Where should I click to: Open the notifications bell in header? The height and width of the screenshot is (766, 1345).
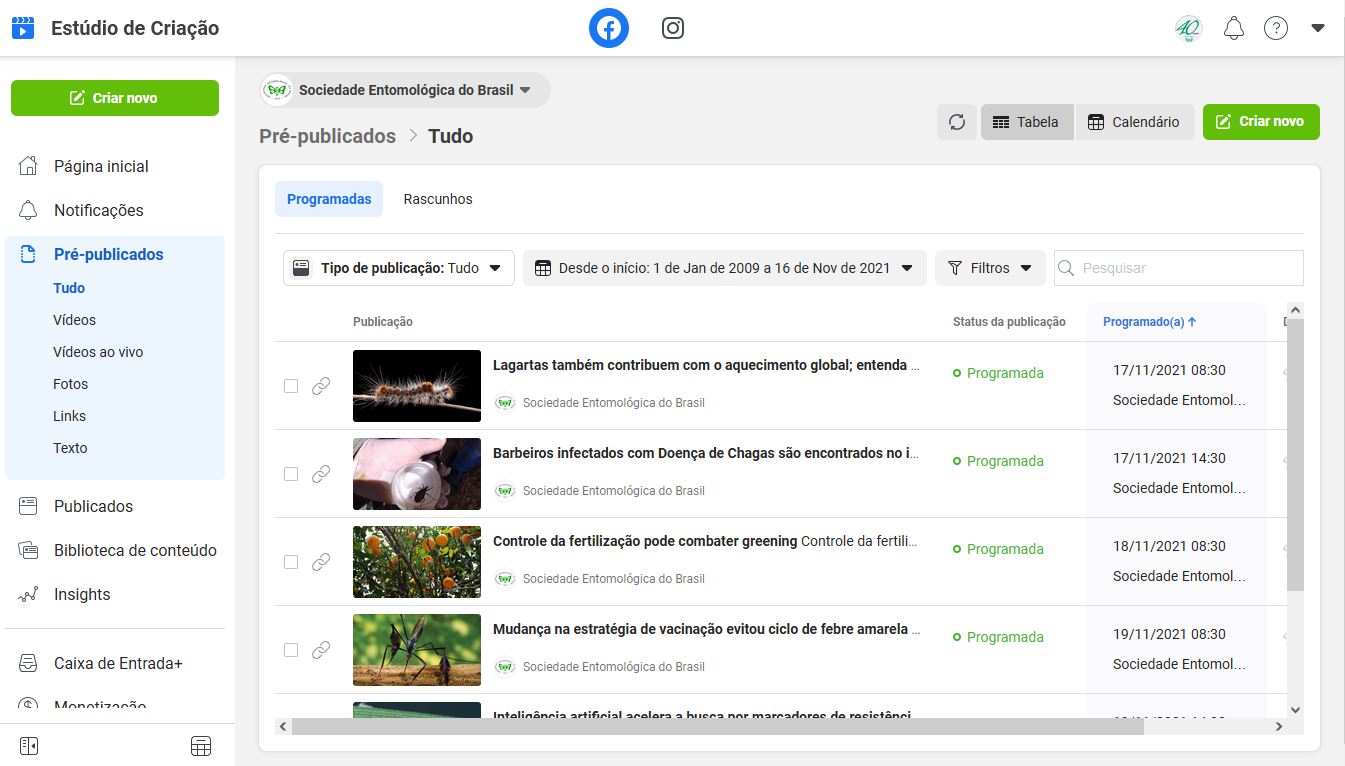[x=1234, y=28]
